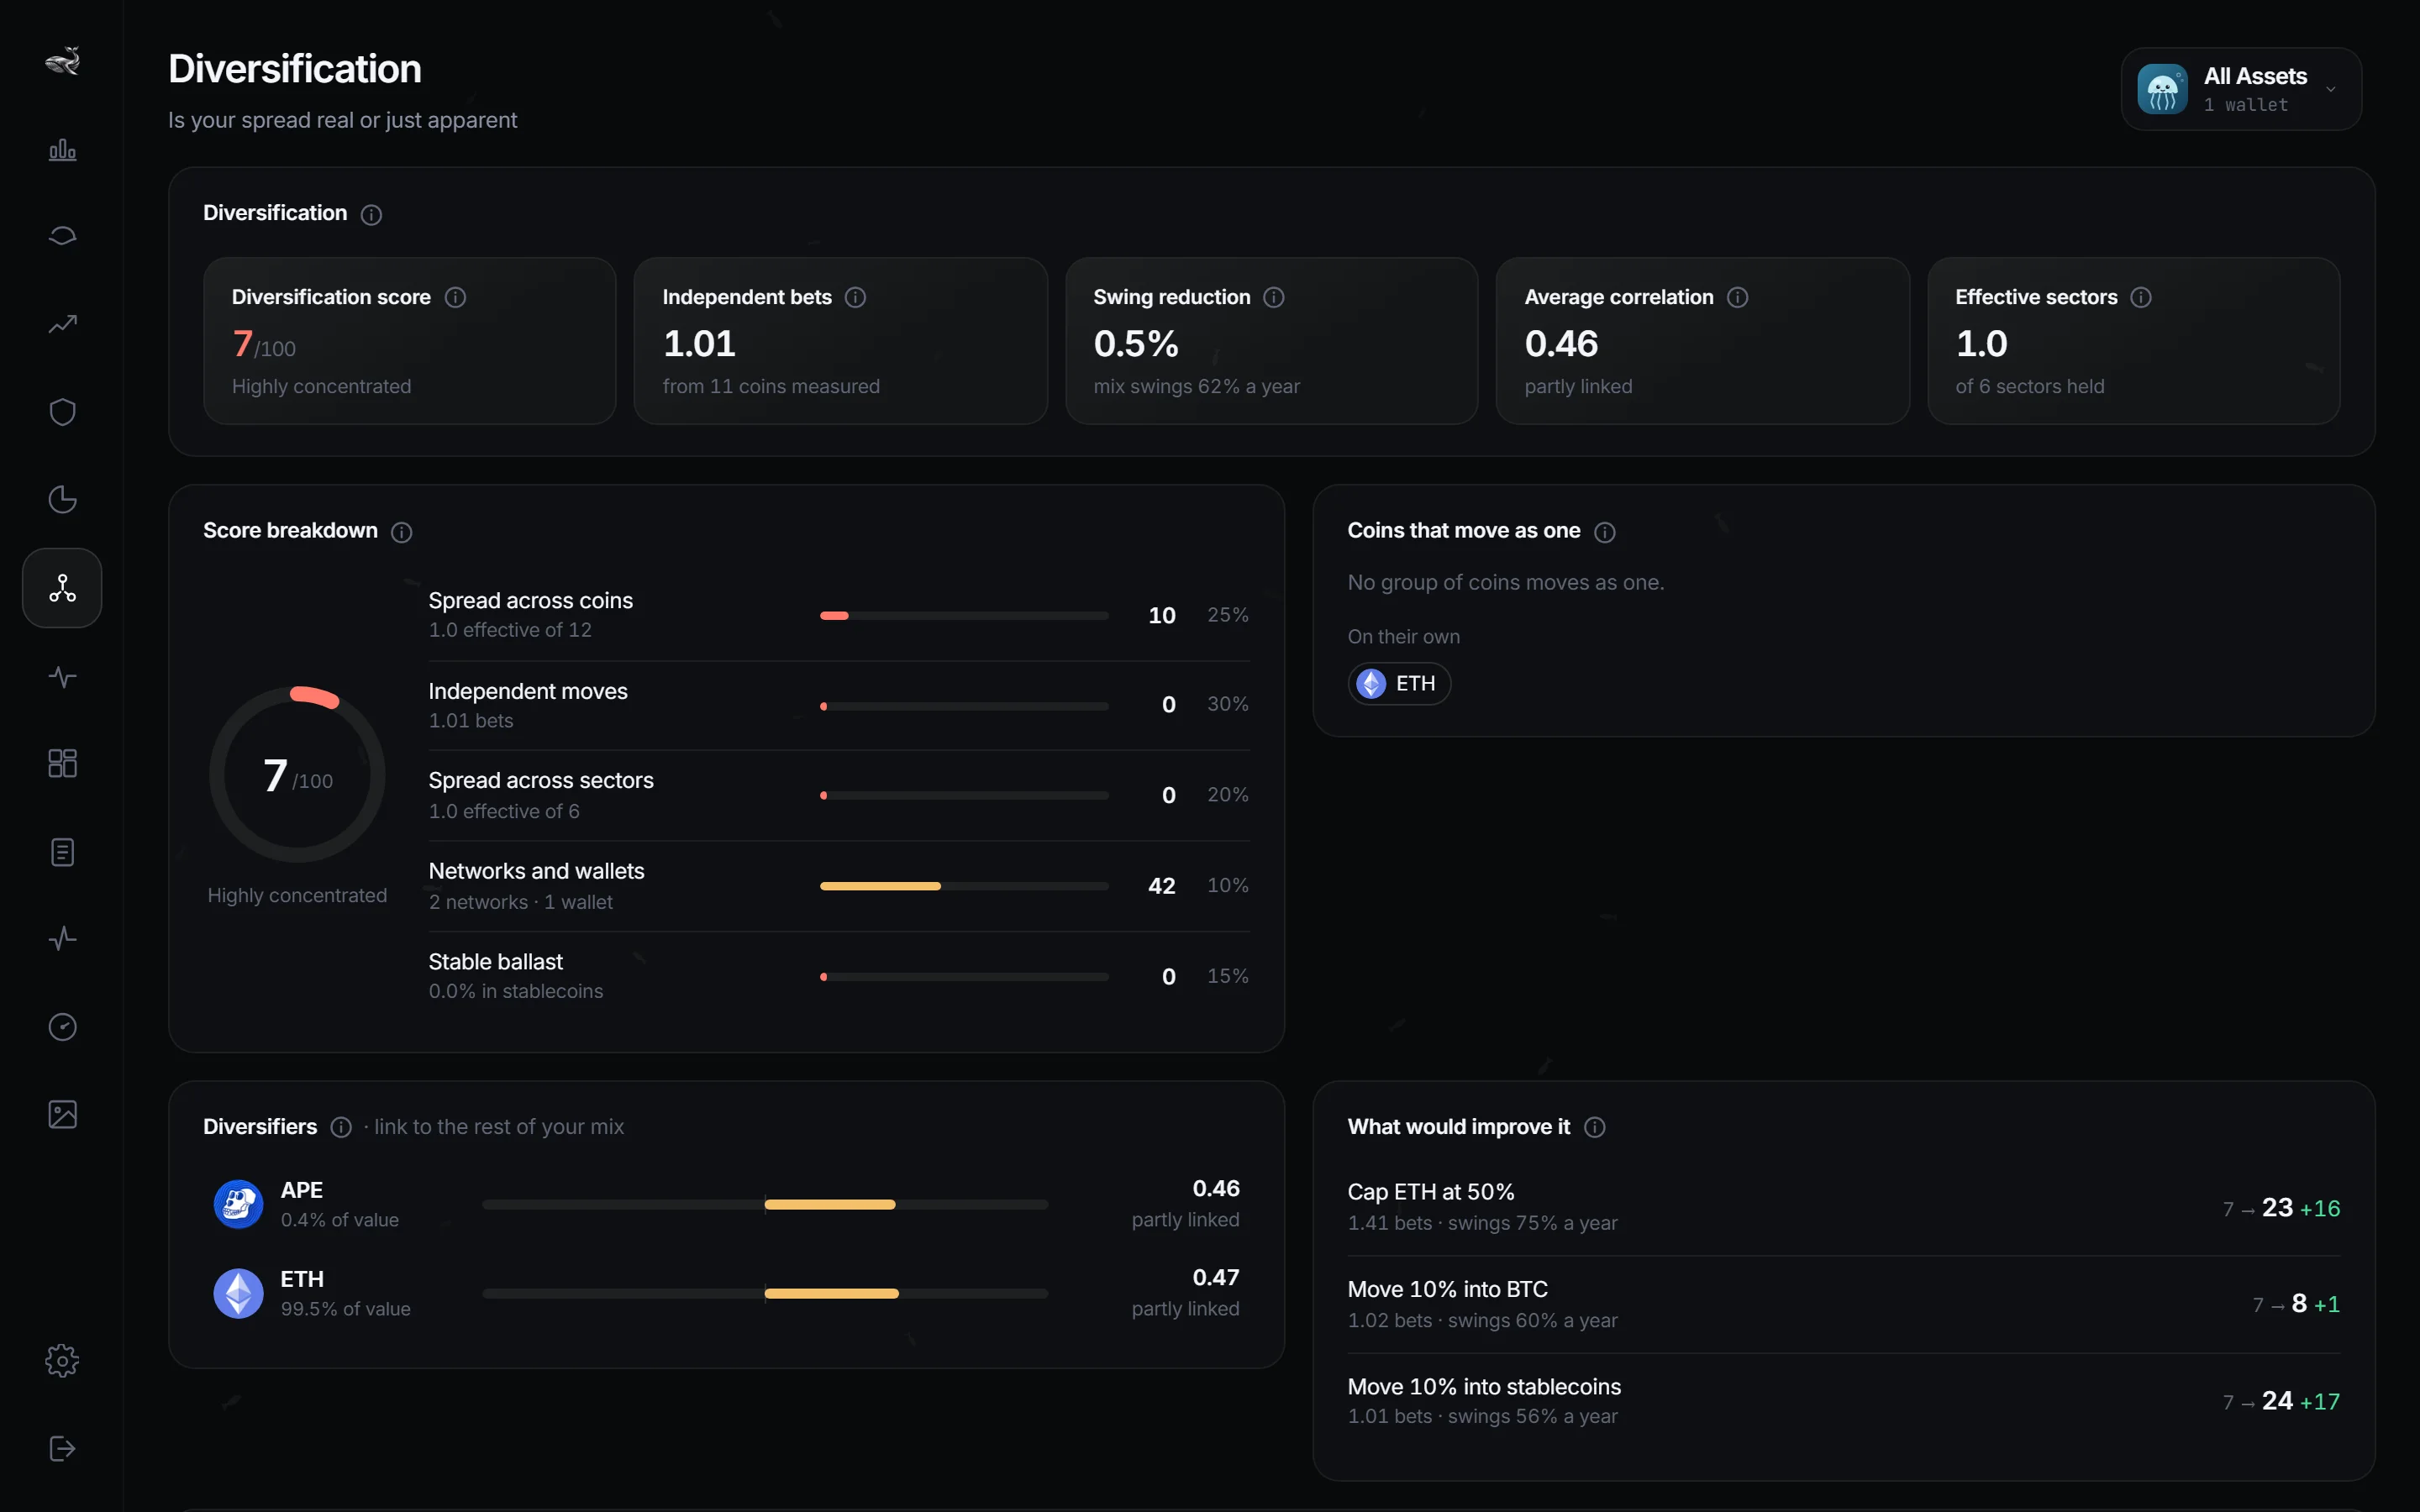Open the gauge dial sidebar icon
The width and height of the screenshot is (2420, 1512).
coord(62,1027)
